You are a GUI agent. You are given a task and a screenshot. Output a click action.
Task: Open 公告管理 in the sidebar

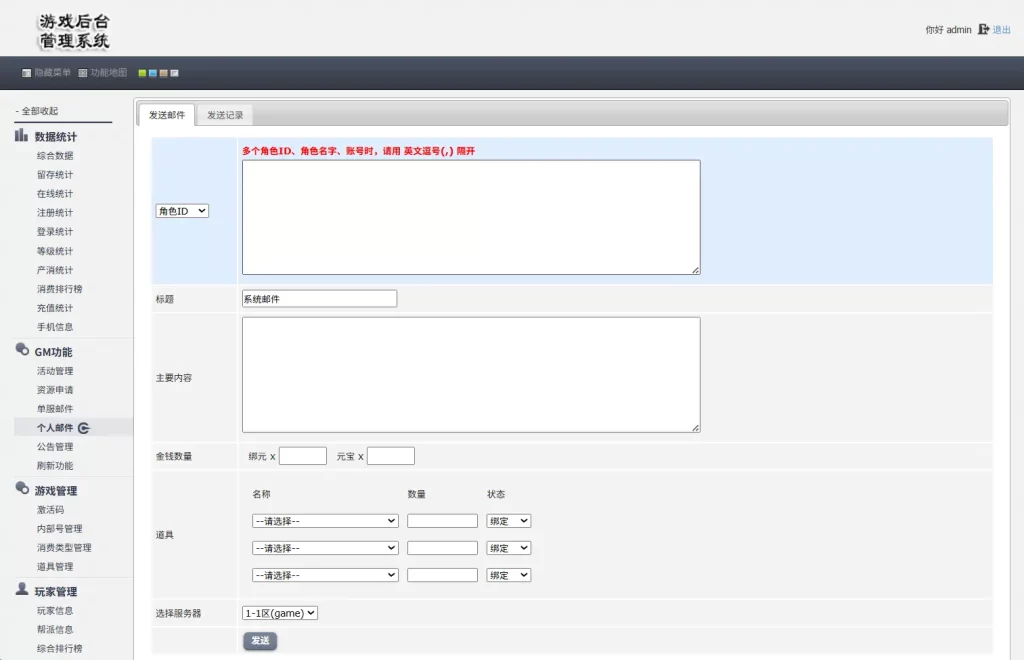[x=55, y=447]
